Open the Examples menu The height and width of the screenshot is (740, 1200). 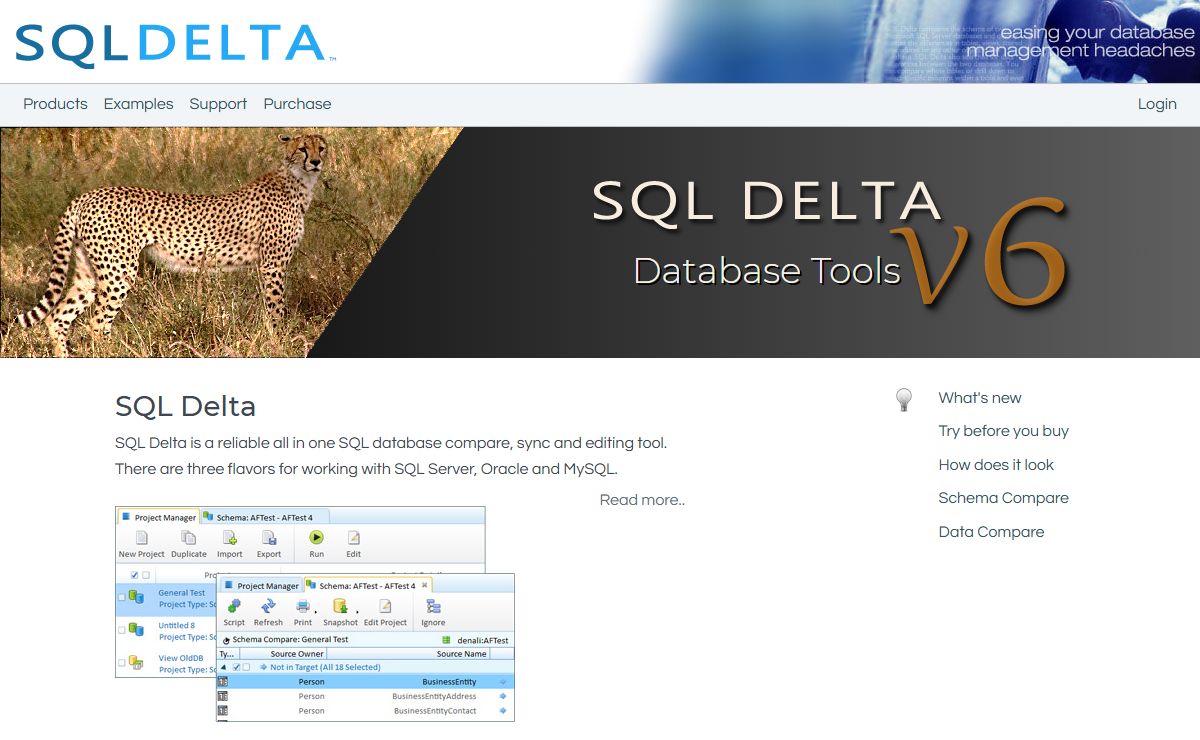click(x=139, y=104)
